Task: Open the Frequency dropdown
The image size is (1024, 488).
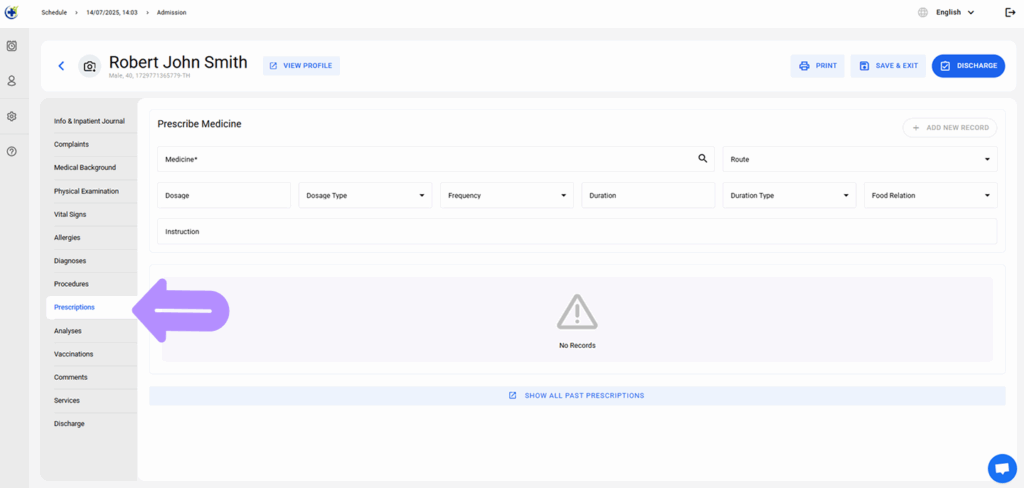Action: click(507, 195)
